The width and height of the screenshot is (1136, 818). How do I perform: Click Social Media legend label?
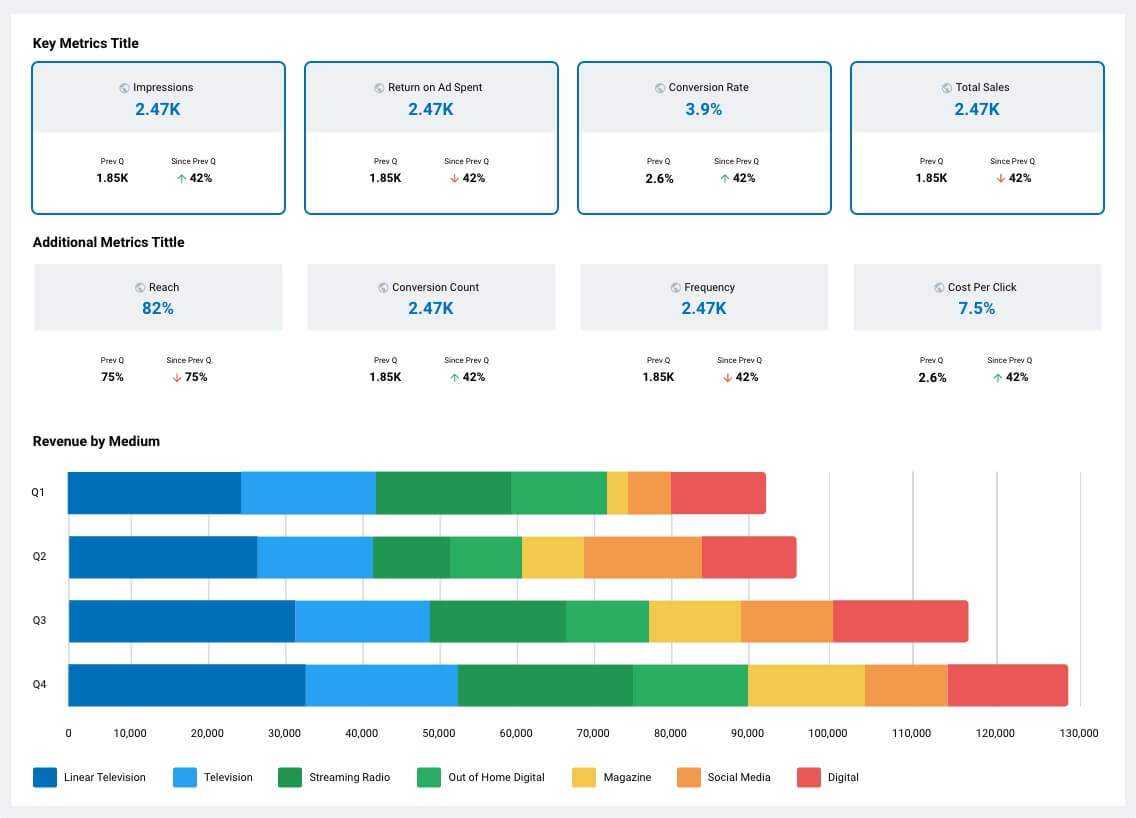[x=738, y=777]
